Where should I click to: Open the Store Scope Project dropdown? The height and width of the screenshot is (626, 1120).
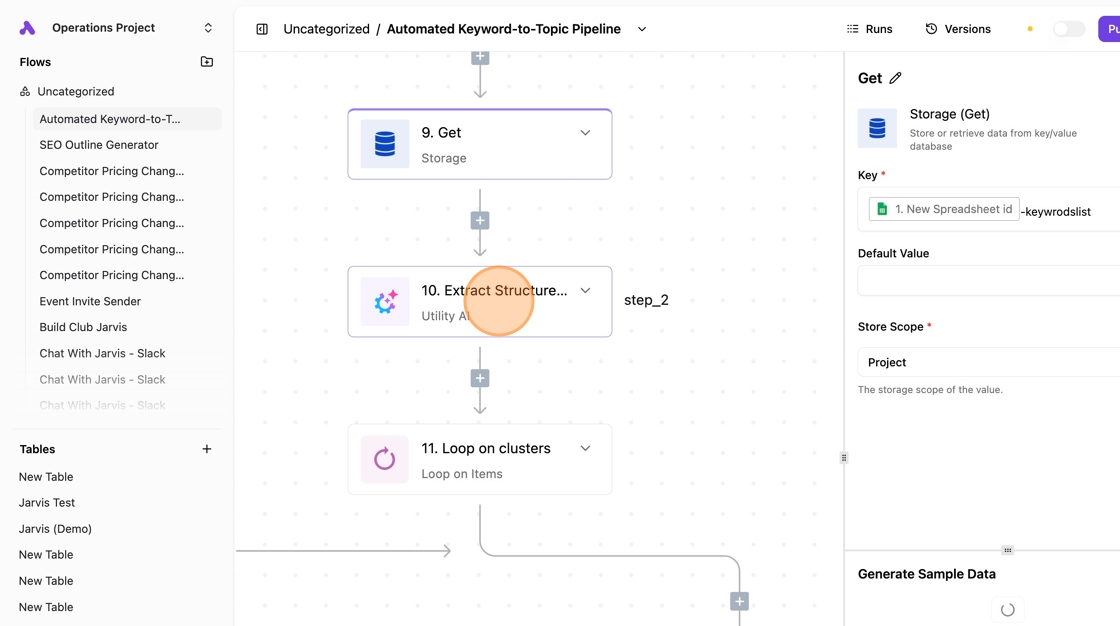989,362
